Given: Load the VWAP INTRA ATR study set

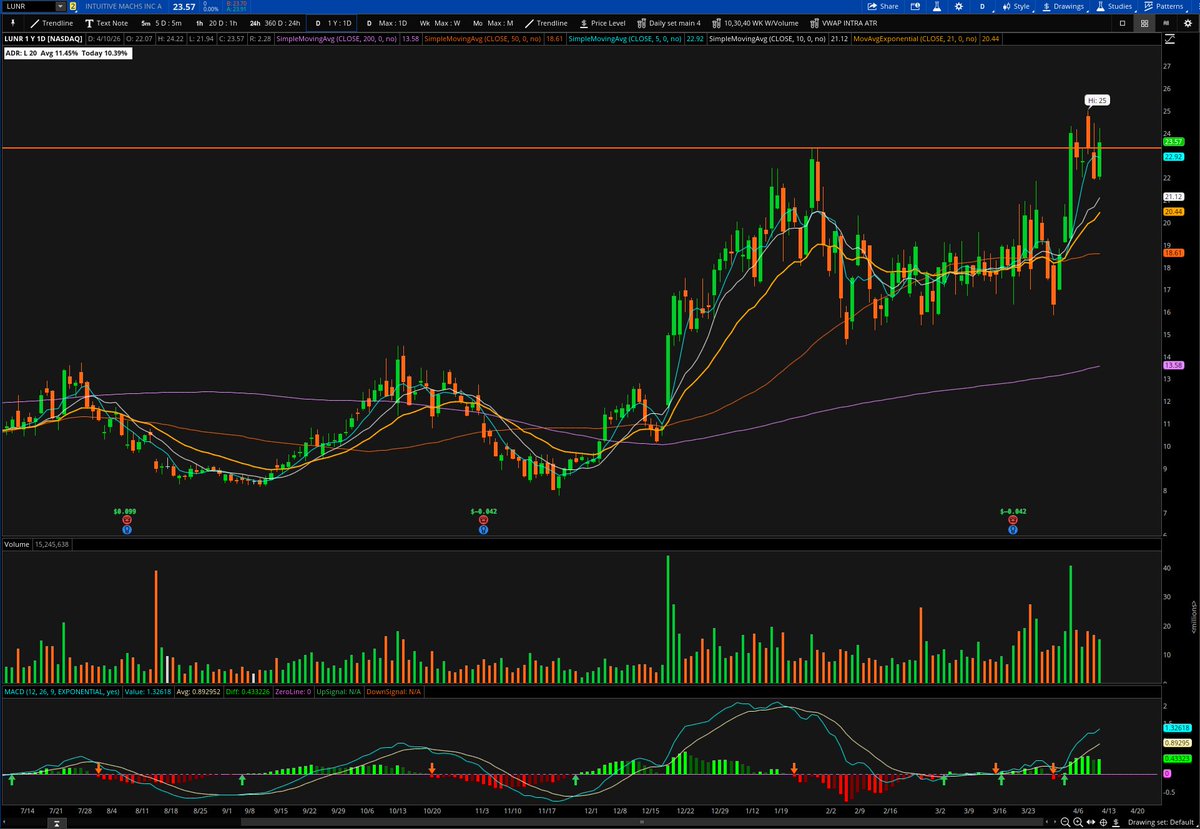Looking at the screenshot, I should (844, 22).
